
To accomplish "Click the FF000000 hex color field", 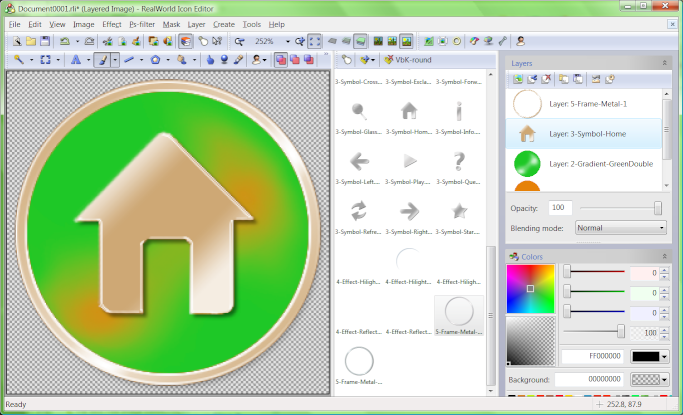I will point(592,356).
